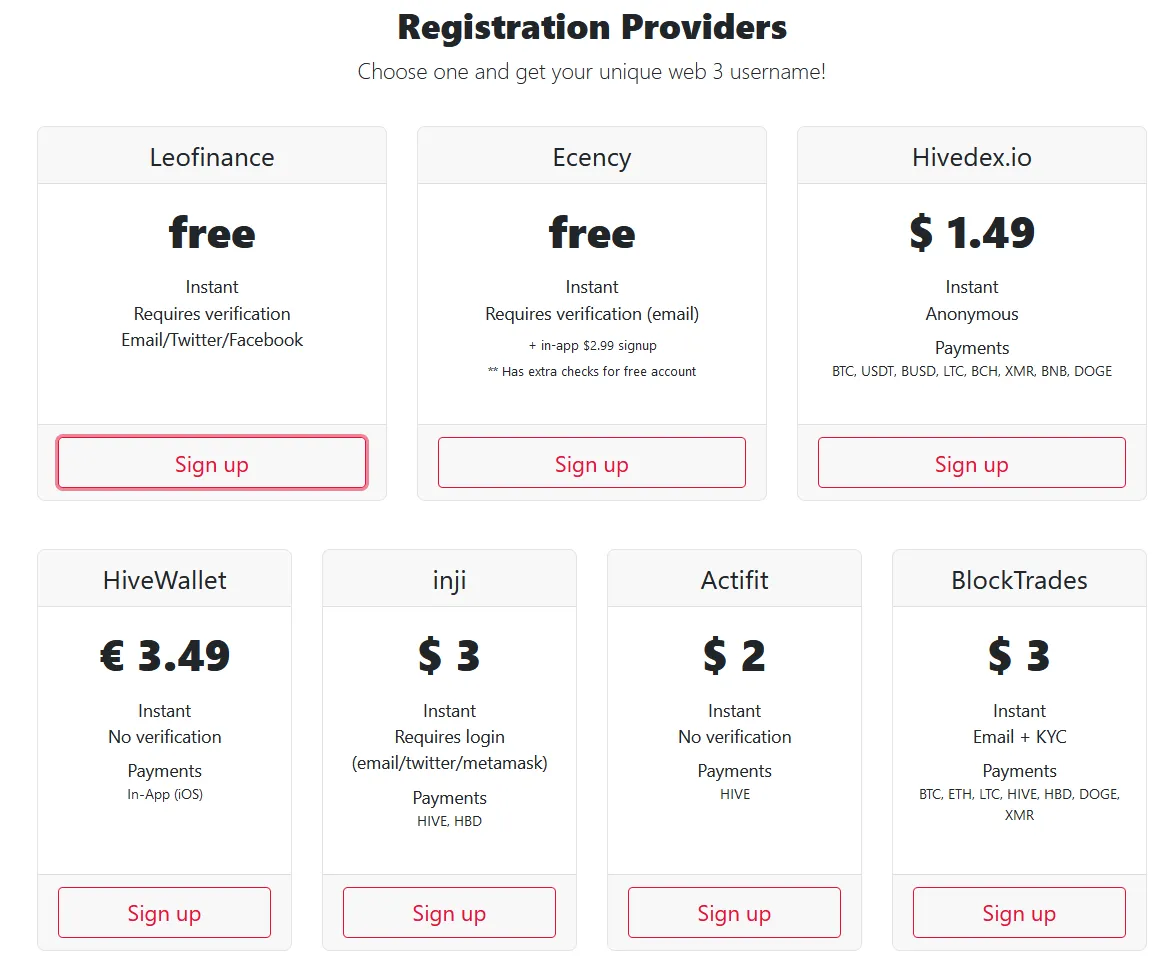The image size is (1175, 962).
Task: Click the payments list under BlockTrades
Action: [x=1018, y=804]
